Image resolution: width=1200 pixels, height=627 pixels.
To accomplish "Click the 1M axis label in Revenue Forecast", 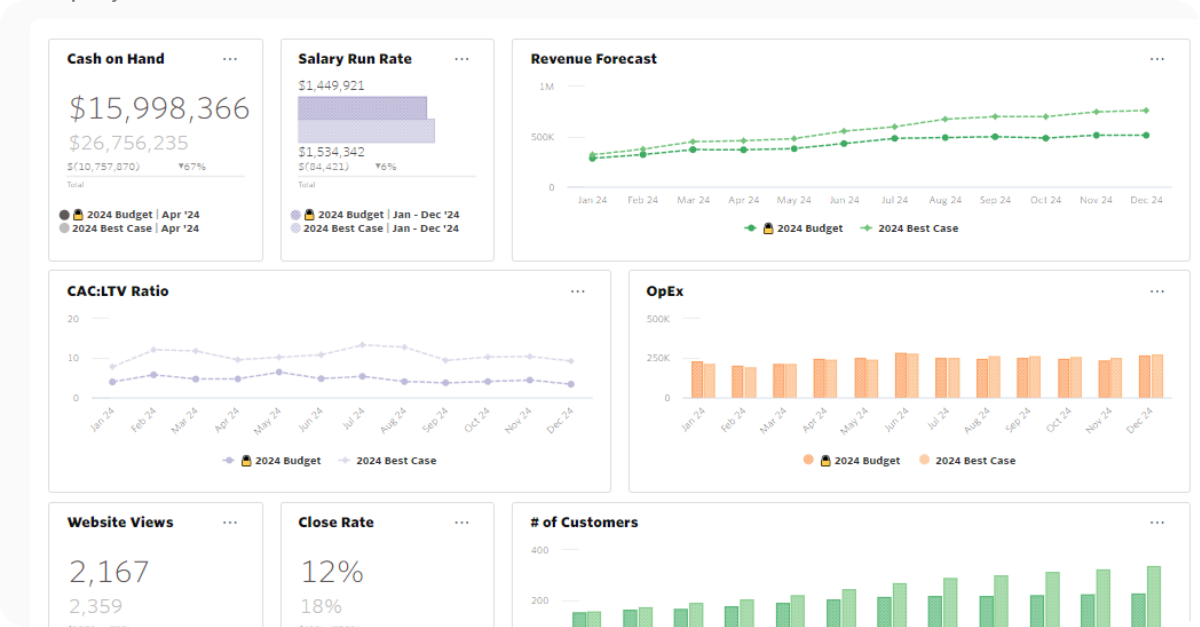I will click(546, 87).
